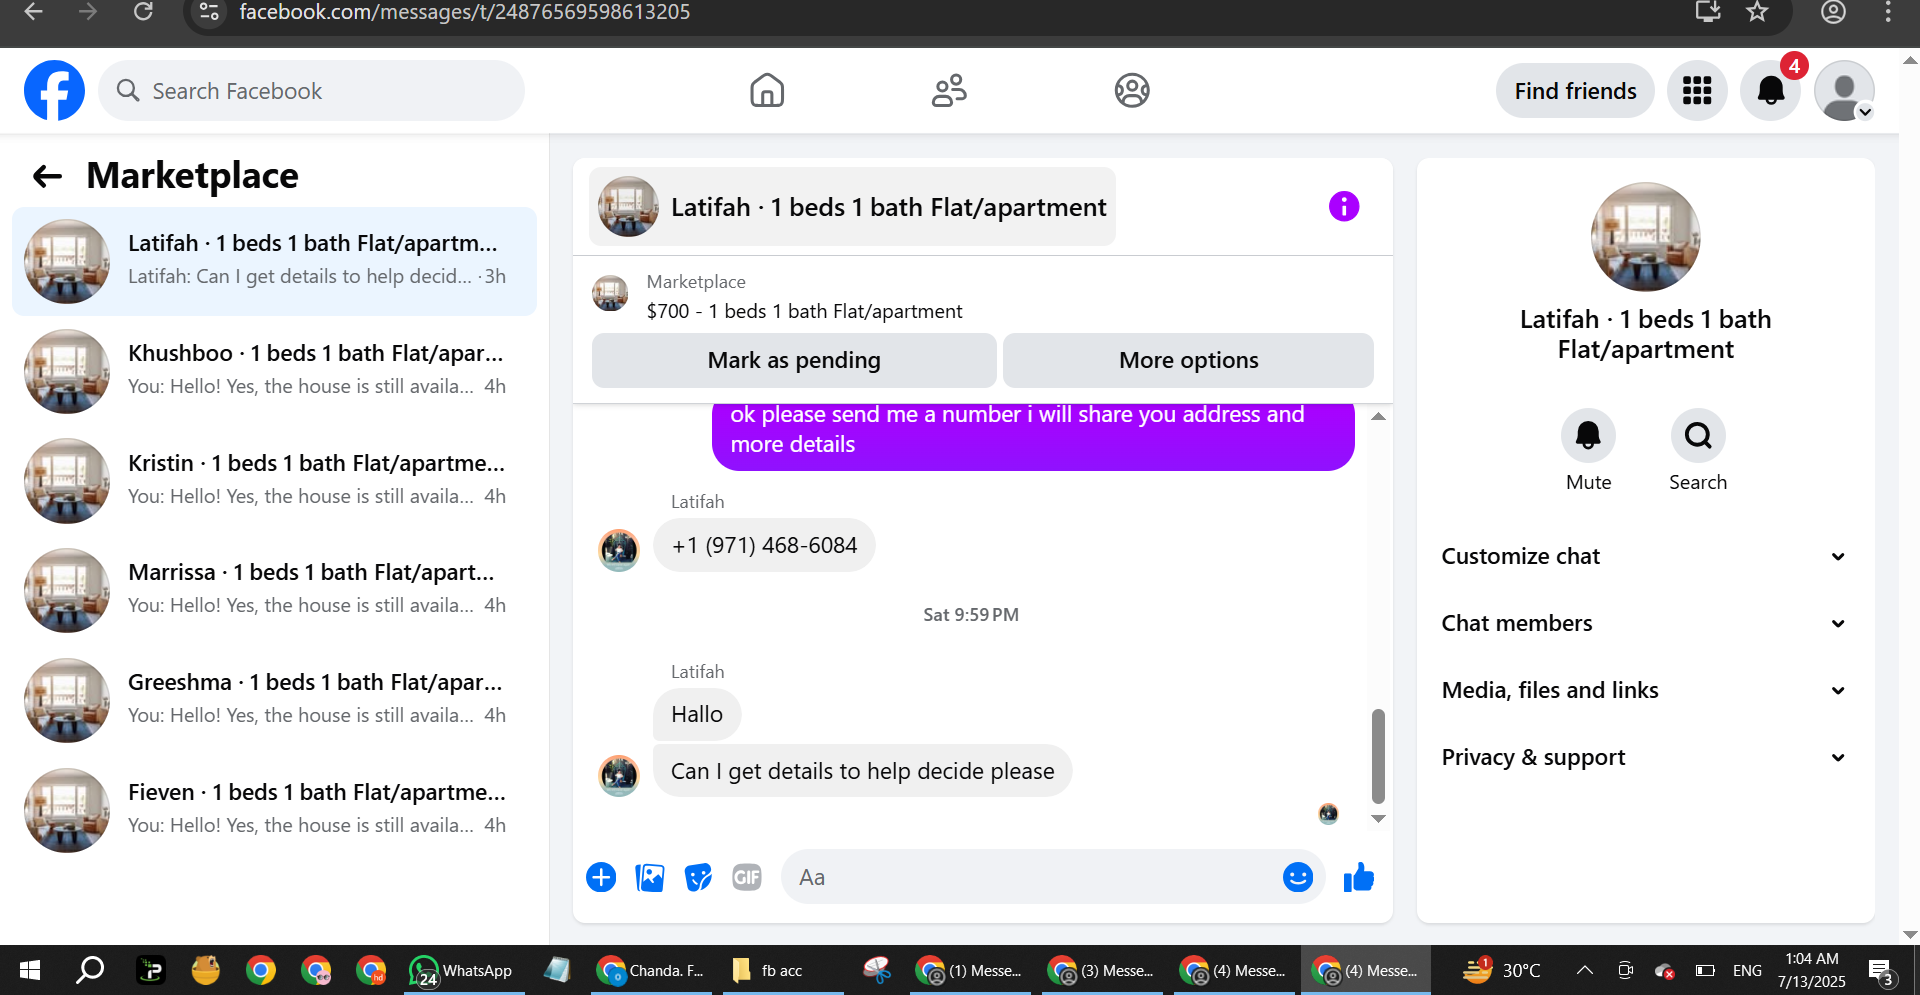Open the apps menu grid icon

coord(1697,91)
